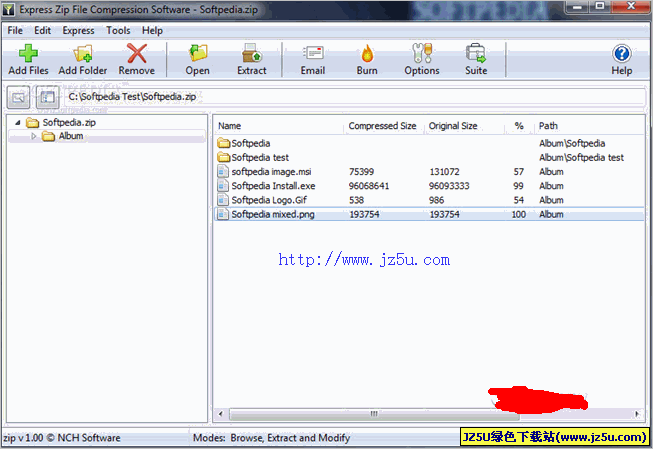Expand the Album tree node
Image resolution: width=653 pixels, height=449 pixels.
(x=34, y=136)
